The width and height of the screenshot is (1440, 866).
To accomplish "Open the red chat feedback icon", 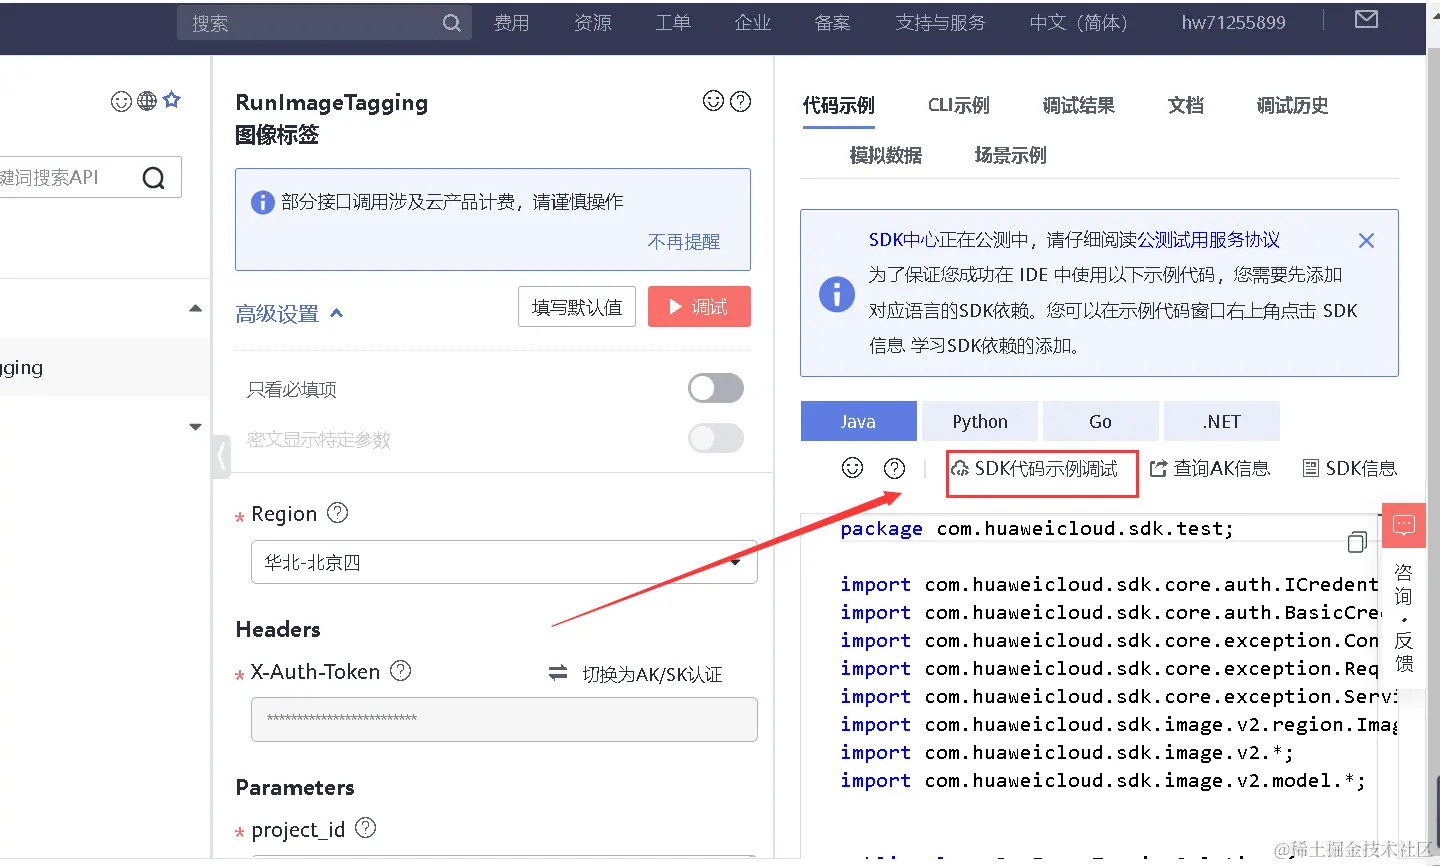I will click(x=1404, y=525).
